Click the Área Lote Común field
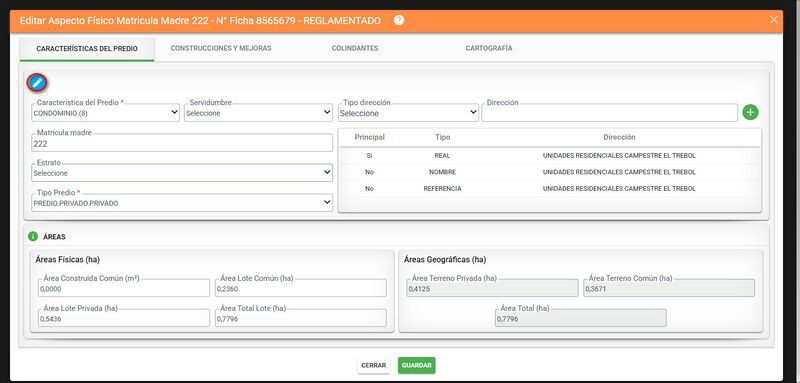 pyautogui.click(x=301, y=288)
